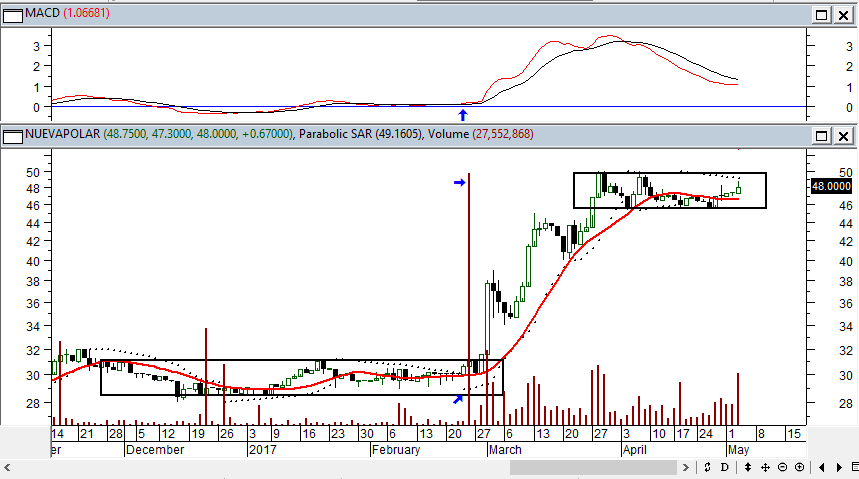The width and height of the screenshot is (859, 479).
Task: Step chart right with black right triangle
Action: [839, 467]
